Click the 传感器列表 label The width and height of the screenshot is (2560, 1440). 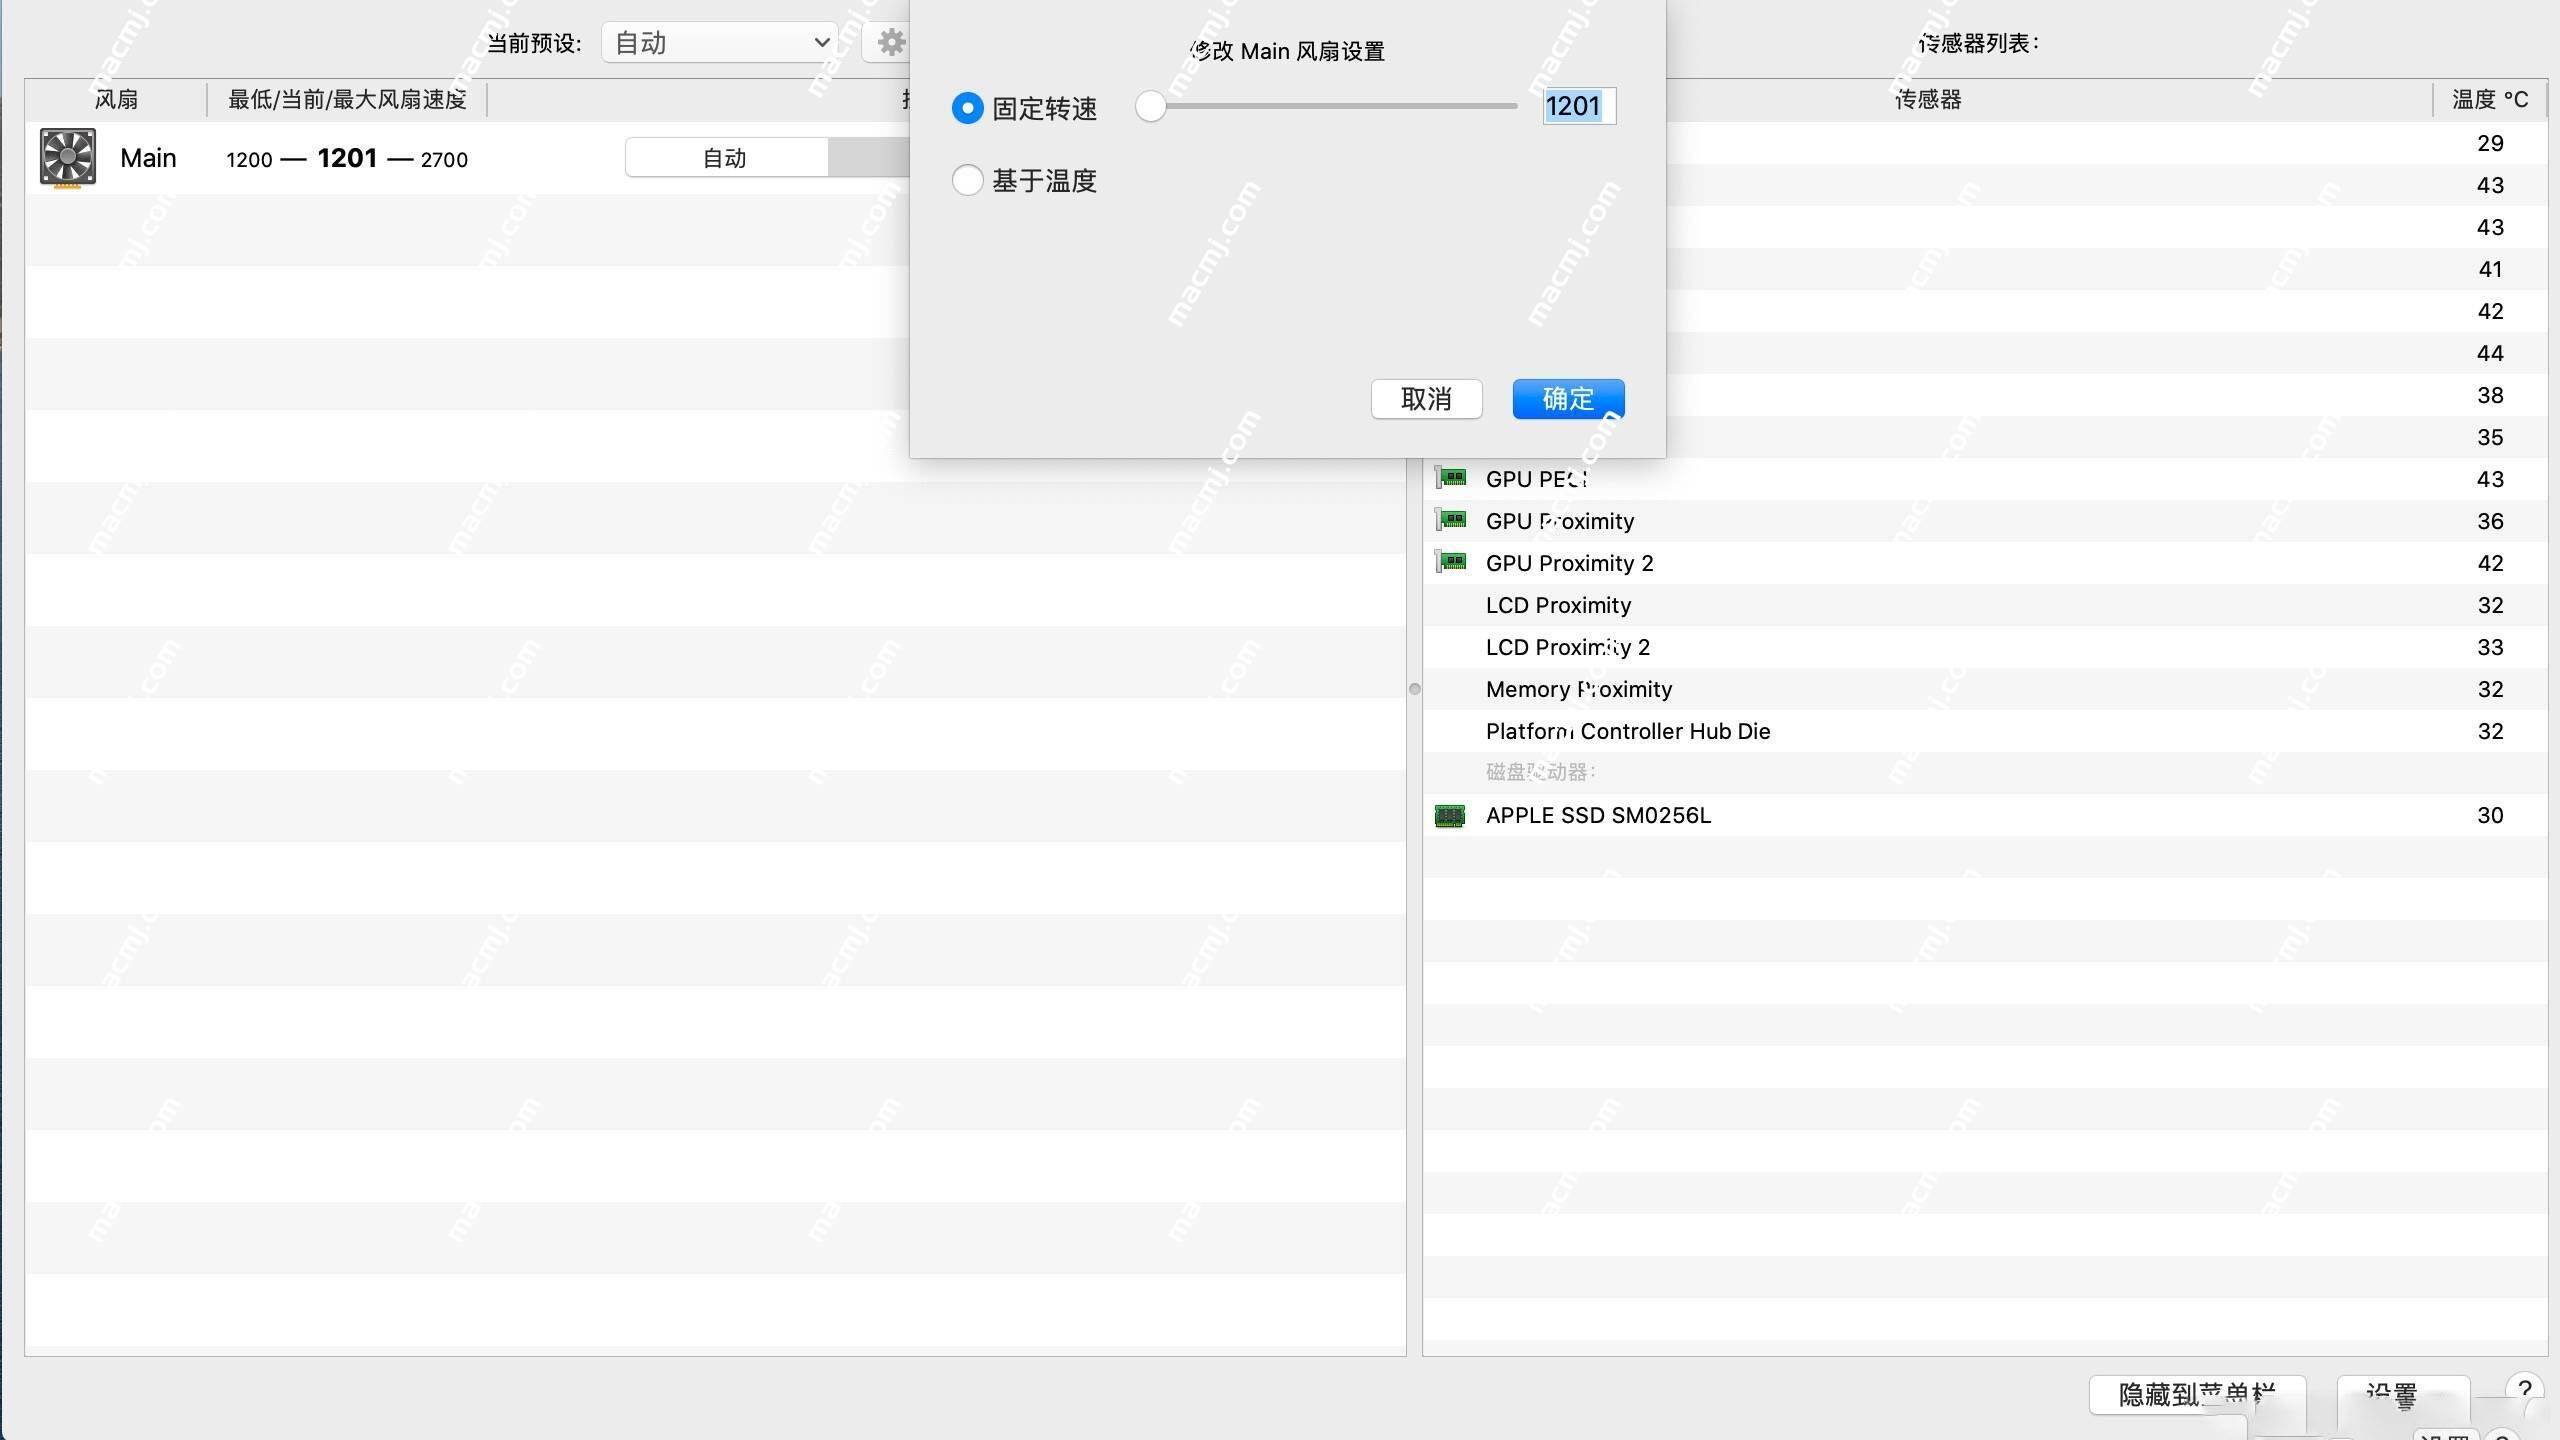coord(1979,43)
